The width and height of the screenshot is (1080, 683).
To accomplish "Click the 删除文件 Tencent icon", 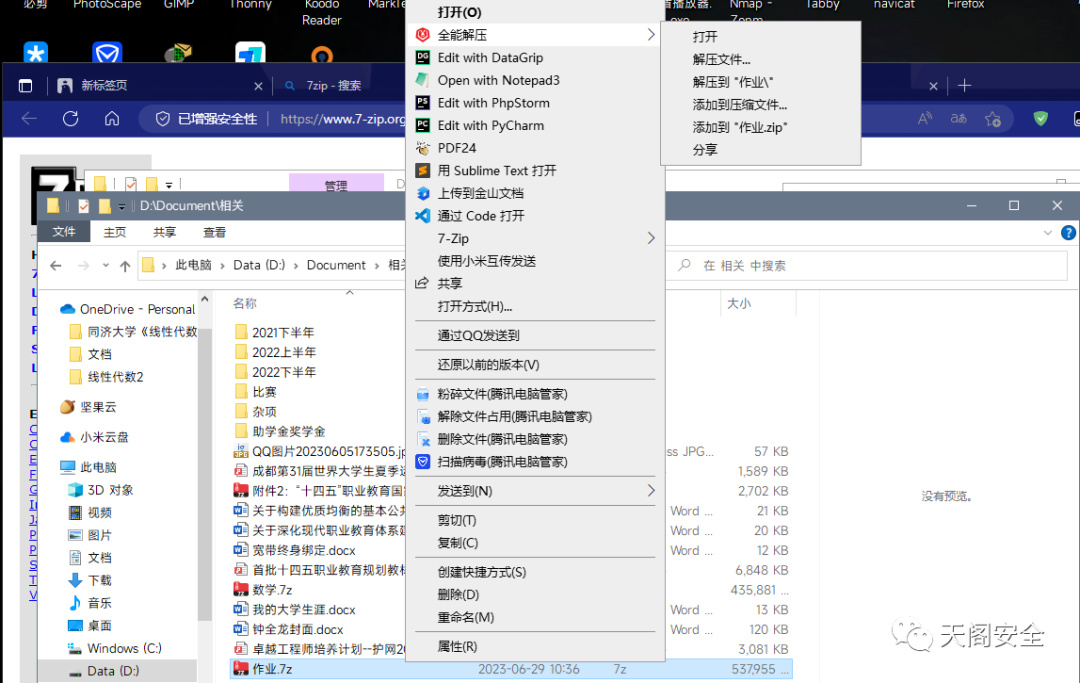I will pos(423,439).
